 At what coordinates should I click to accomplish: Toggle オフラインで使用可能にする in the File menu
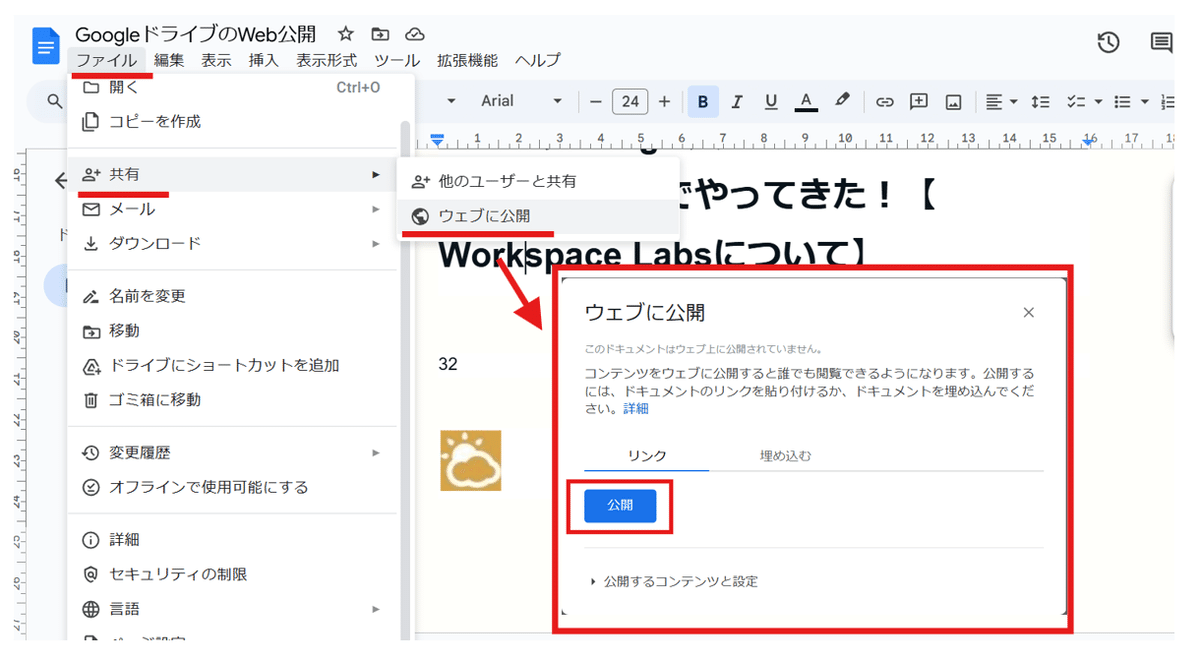(232, 487)
